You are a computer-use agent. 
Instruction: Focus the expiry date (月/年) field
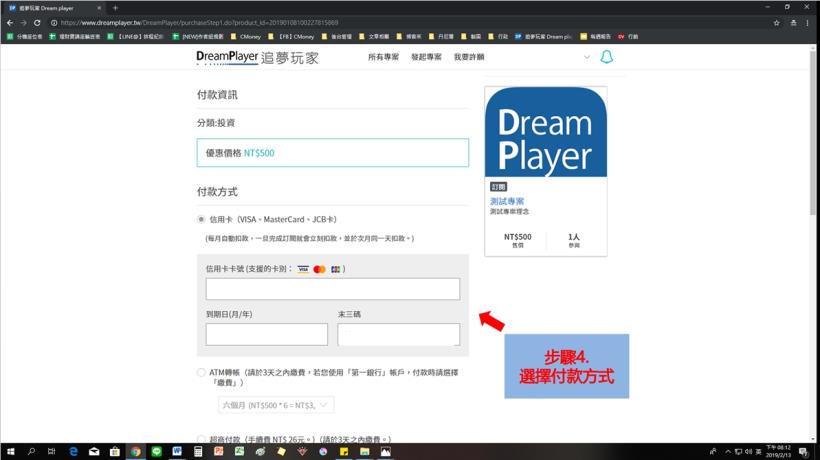coord(267,335)
